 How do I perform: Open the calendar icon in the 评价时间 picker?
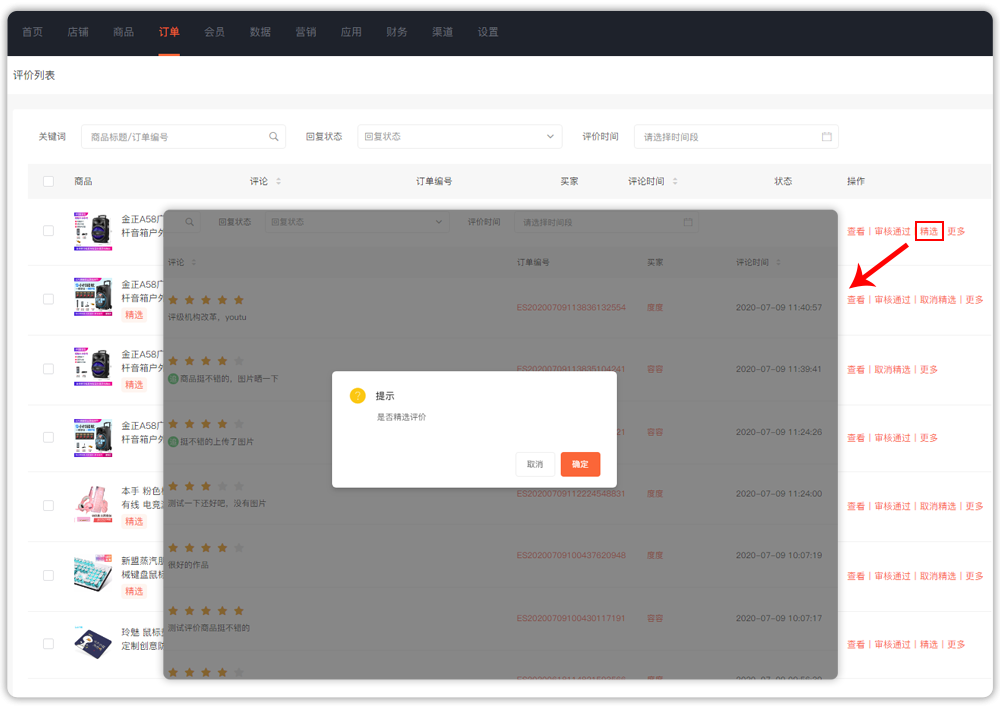coord(826,137)
